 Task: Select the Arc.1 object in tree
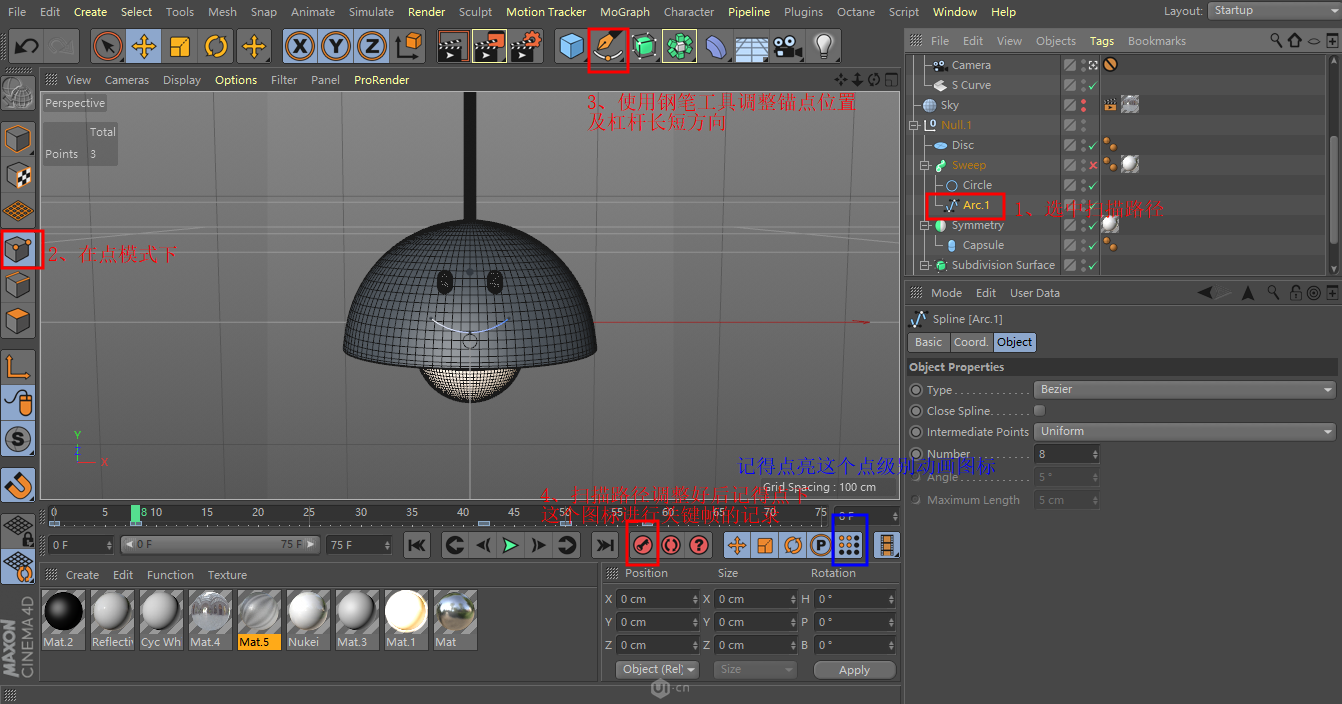tap(976, 205)
